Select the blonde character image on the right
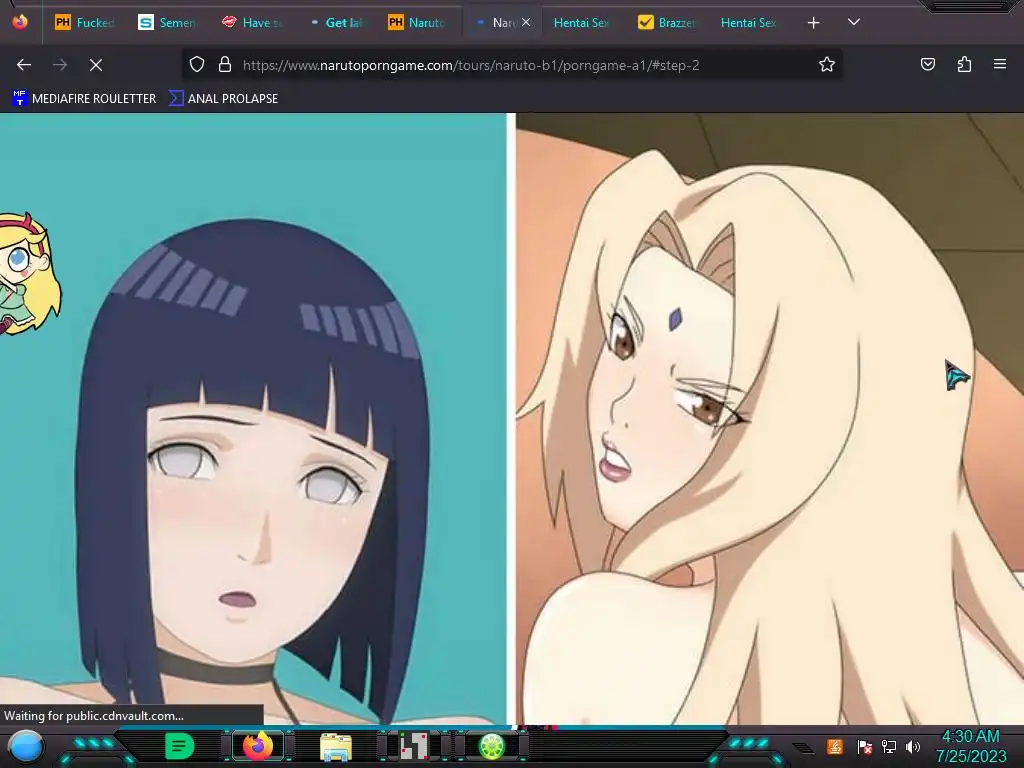Image resolution: width=1024 pixels, height=768 pixels. 770,419
